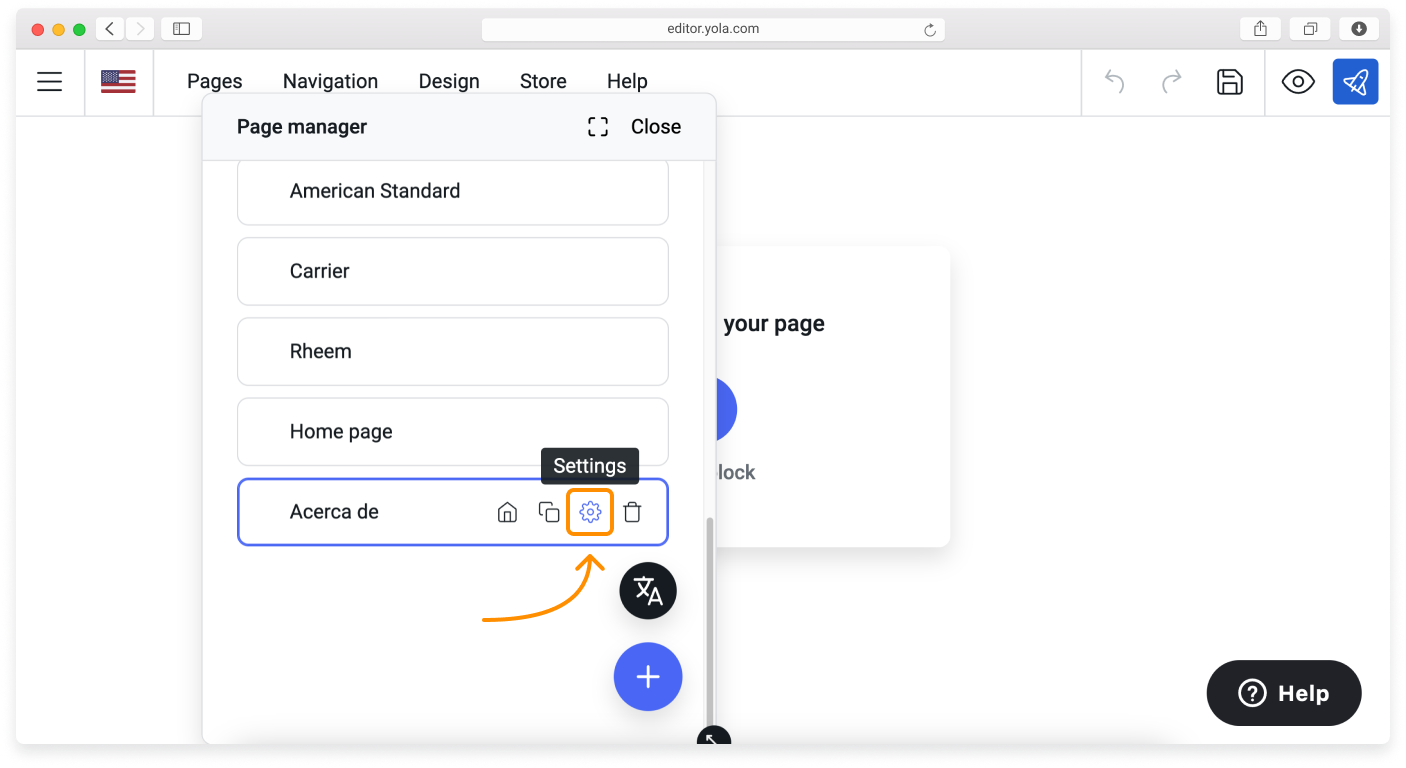
Task: Open the Store menu
Action: pyautogui.click(x=543, y=82)
